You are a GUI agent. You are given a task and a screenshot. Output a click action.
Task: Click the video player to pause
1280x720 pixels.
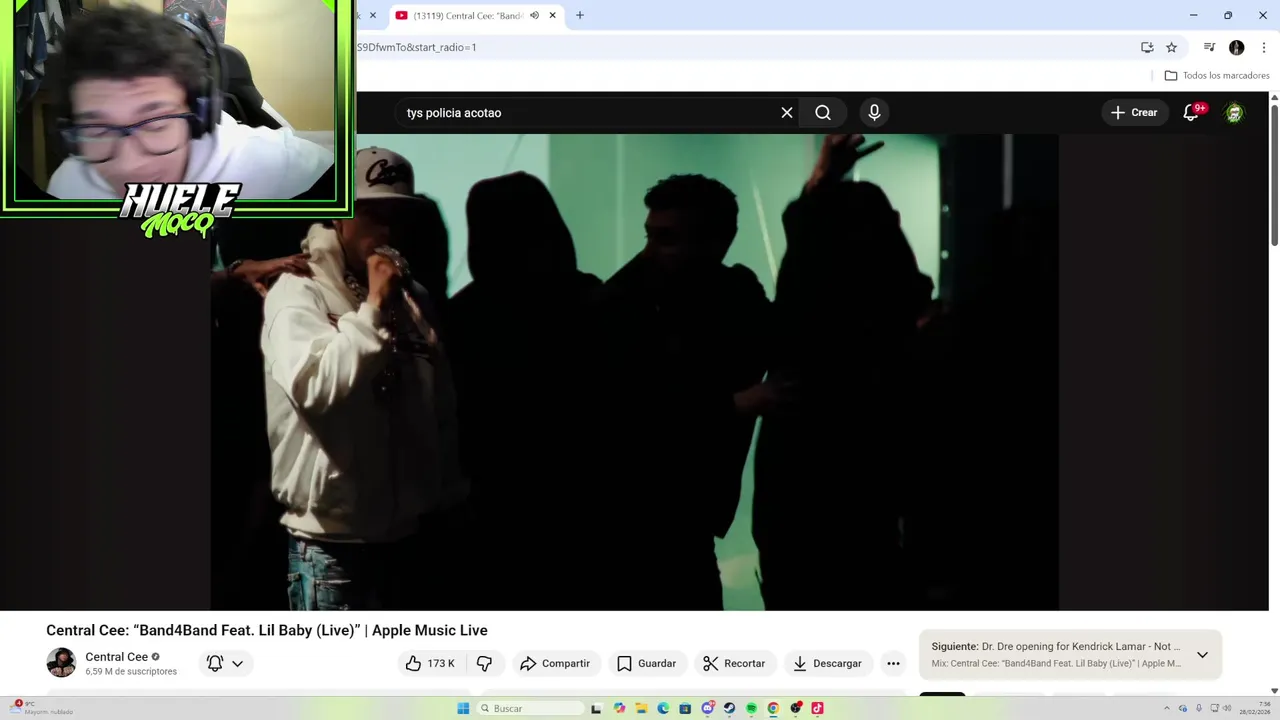pyautogui.click(x=634, y=372)
